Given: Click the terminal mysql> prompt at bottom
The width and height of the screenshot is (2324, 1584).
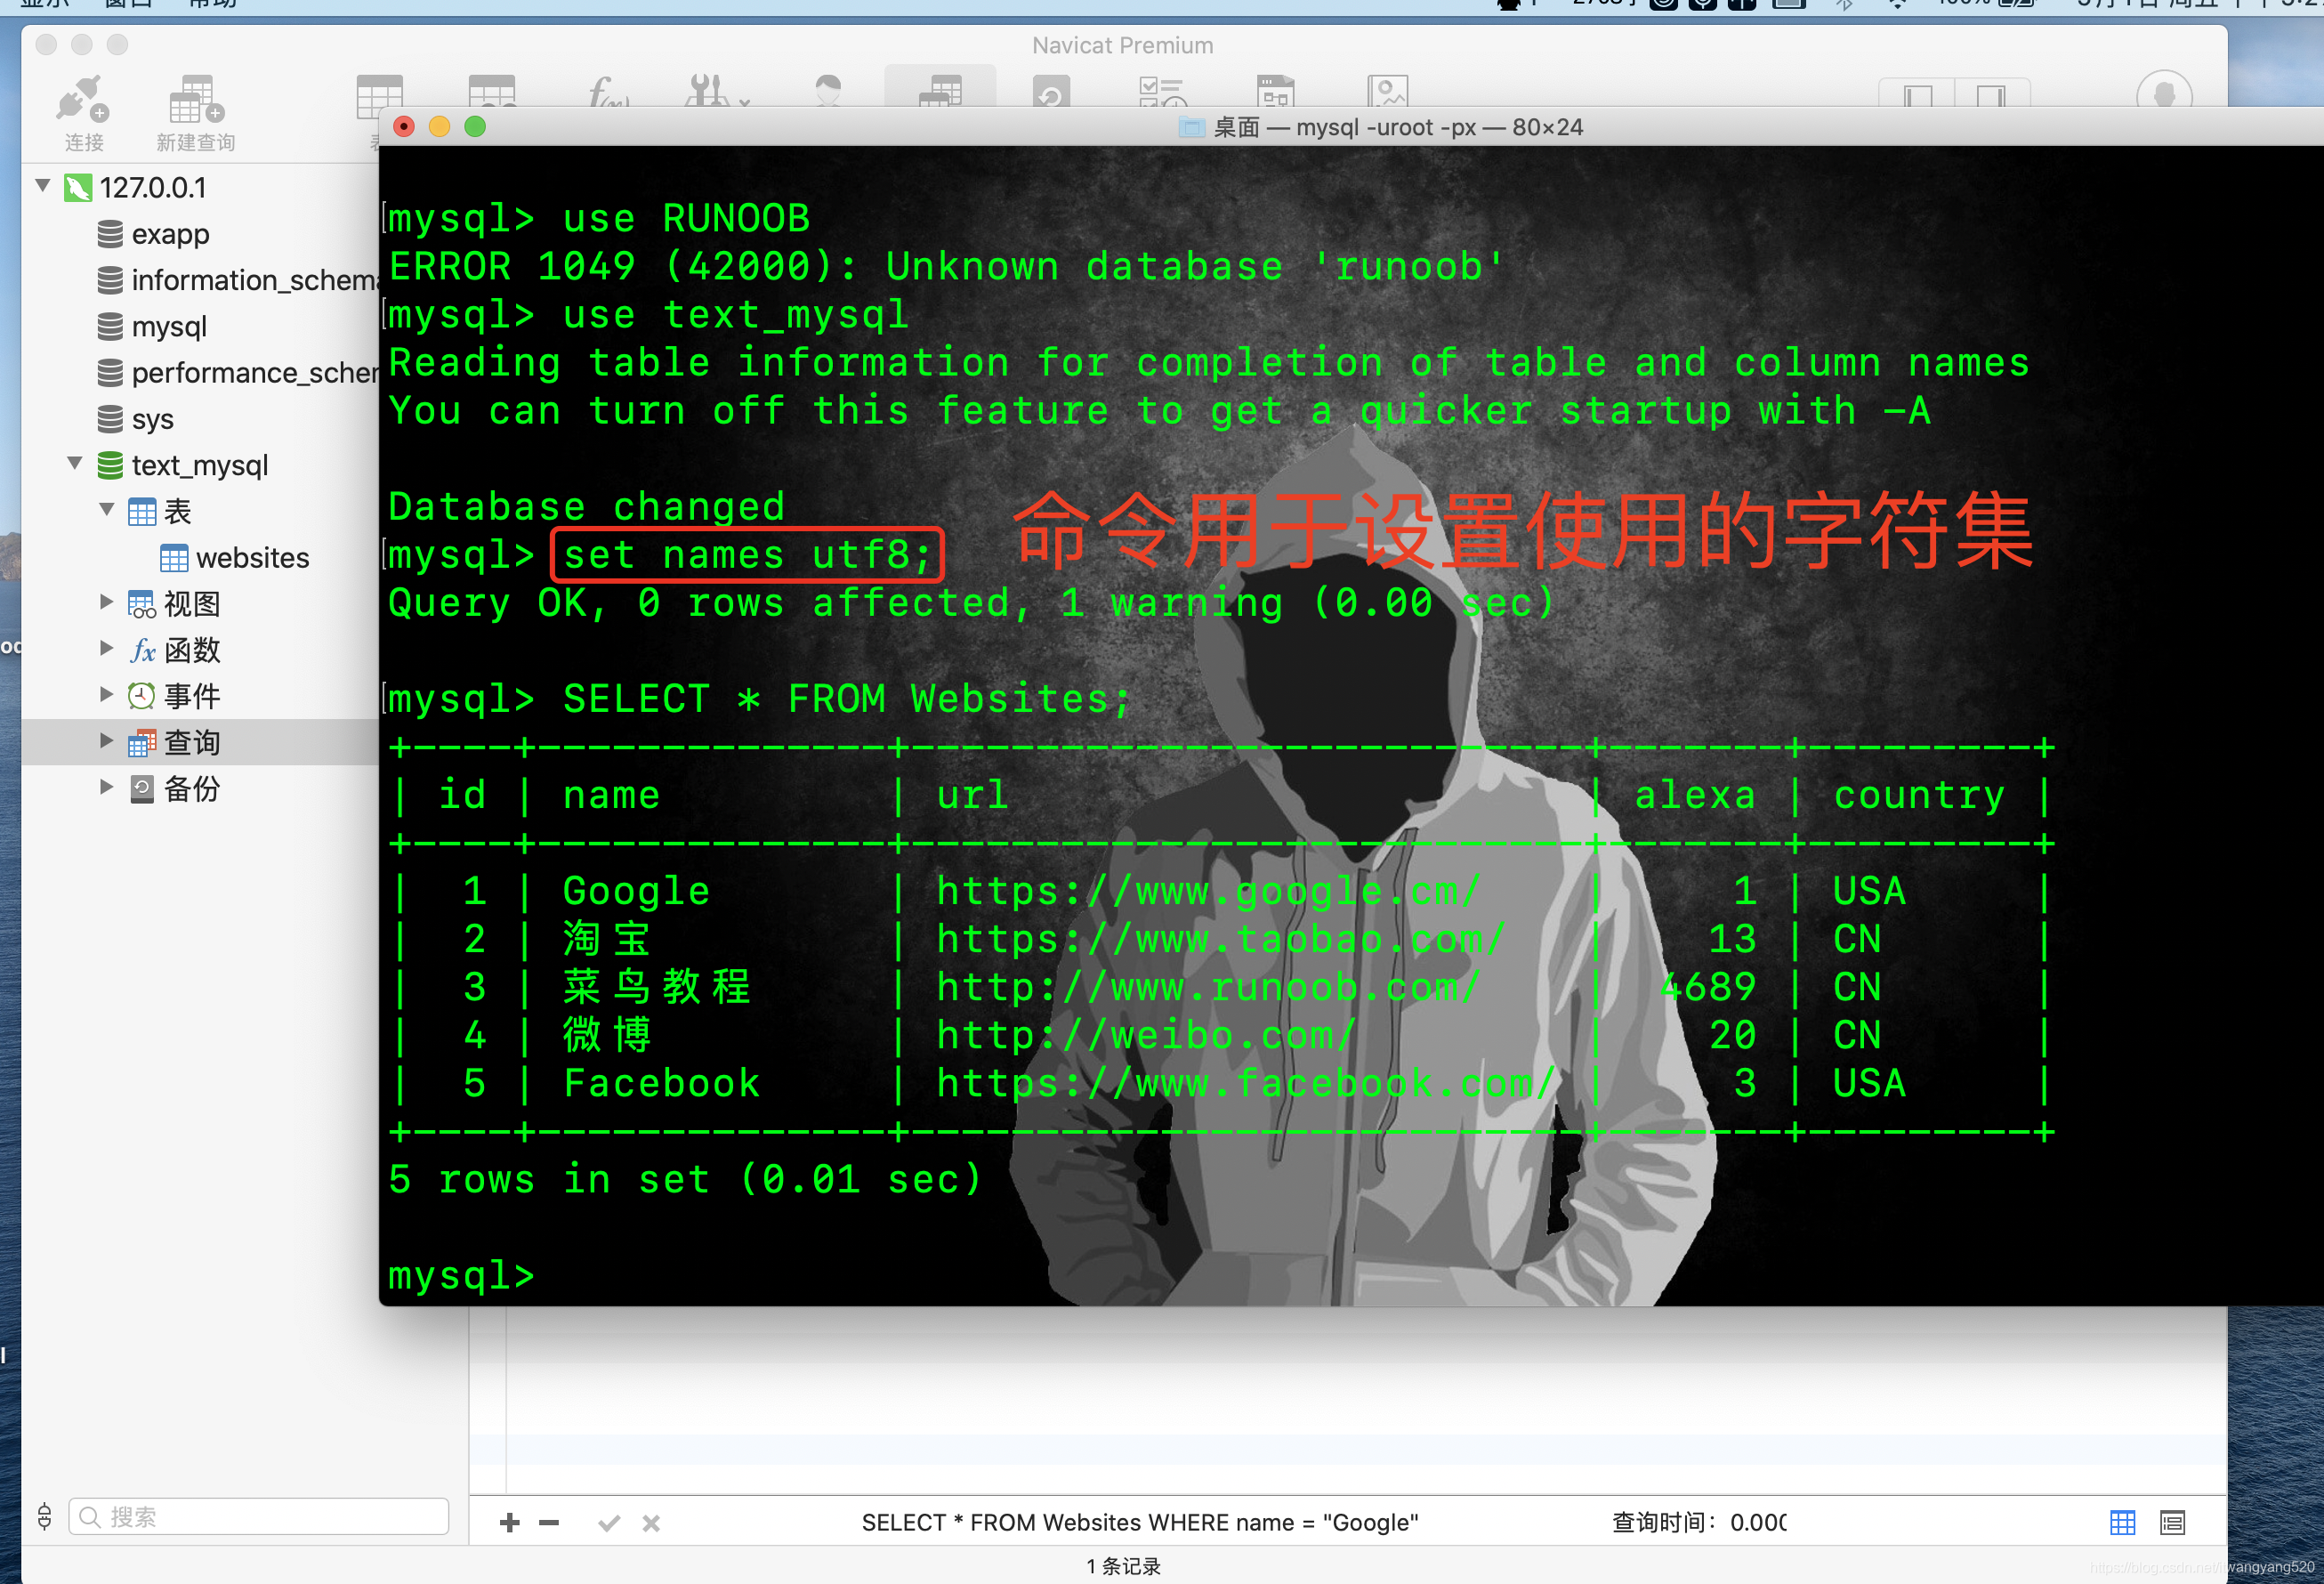Looking at the screenshot, I should click(462, 1275).
